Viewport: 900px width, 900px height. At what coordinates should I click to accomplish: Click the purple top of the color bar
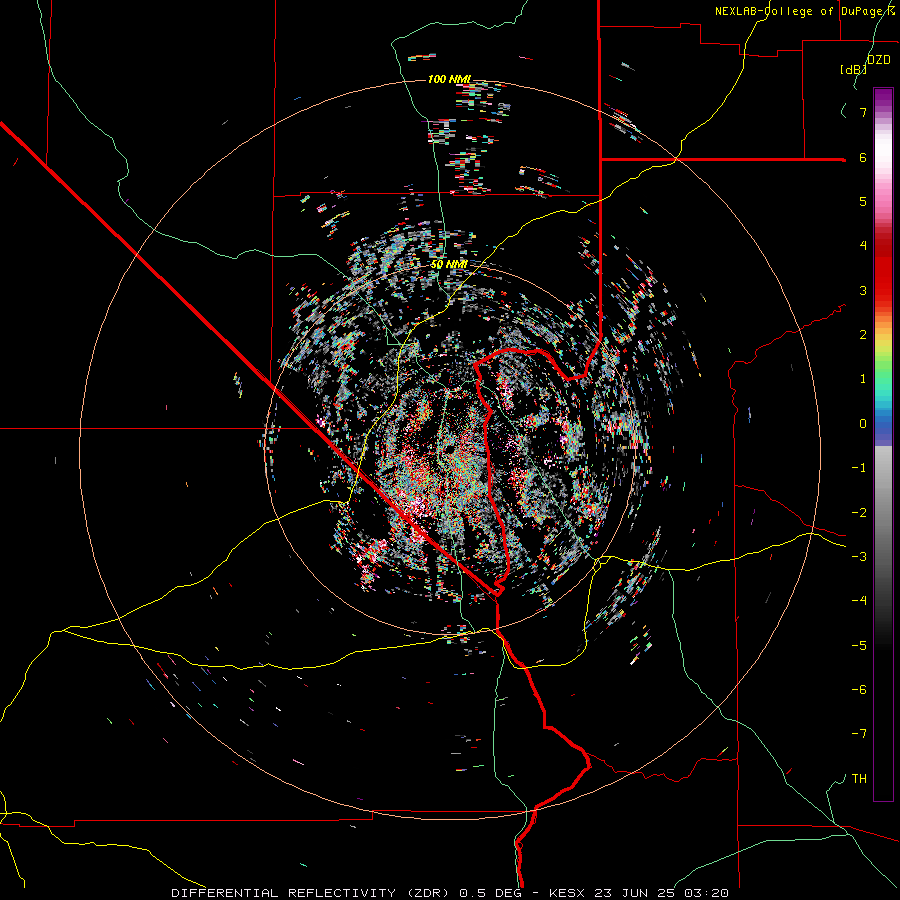click(883, 95)
